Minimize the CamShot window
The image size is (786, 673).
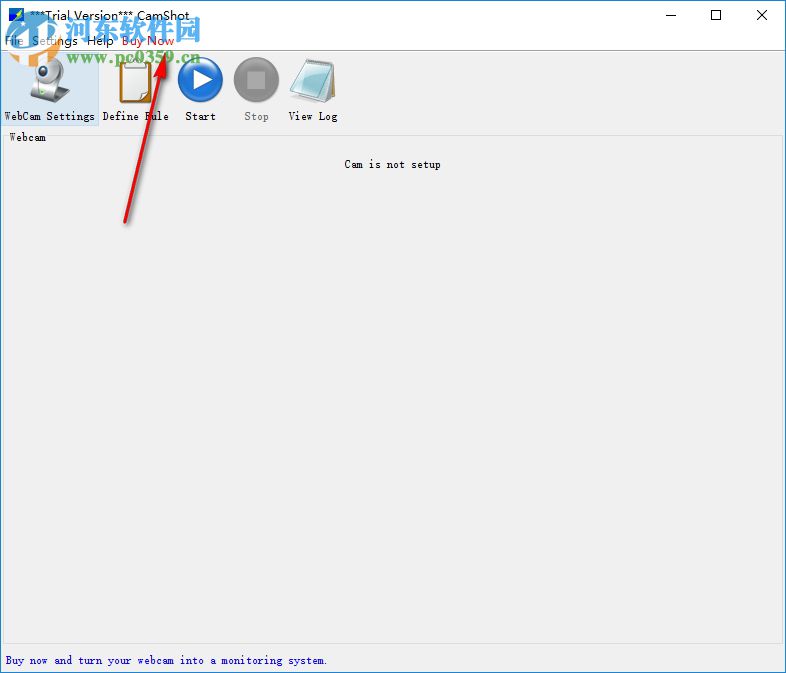(671, 15)
